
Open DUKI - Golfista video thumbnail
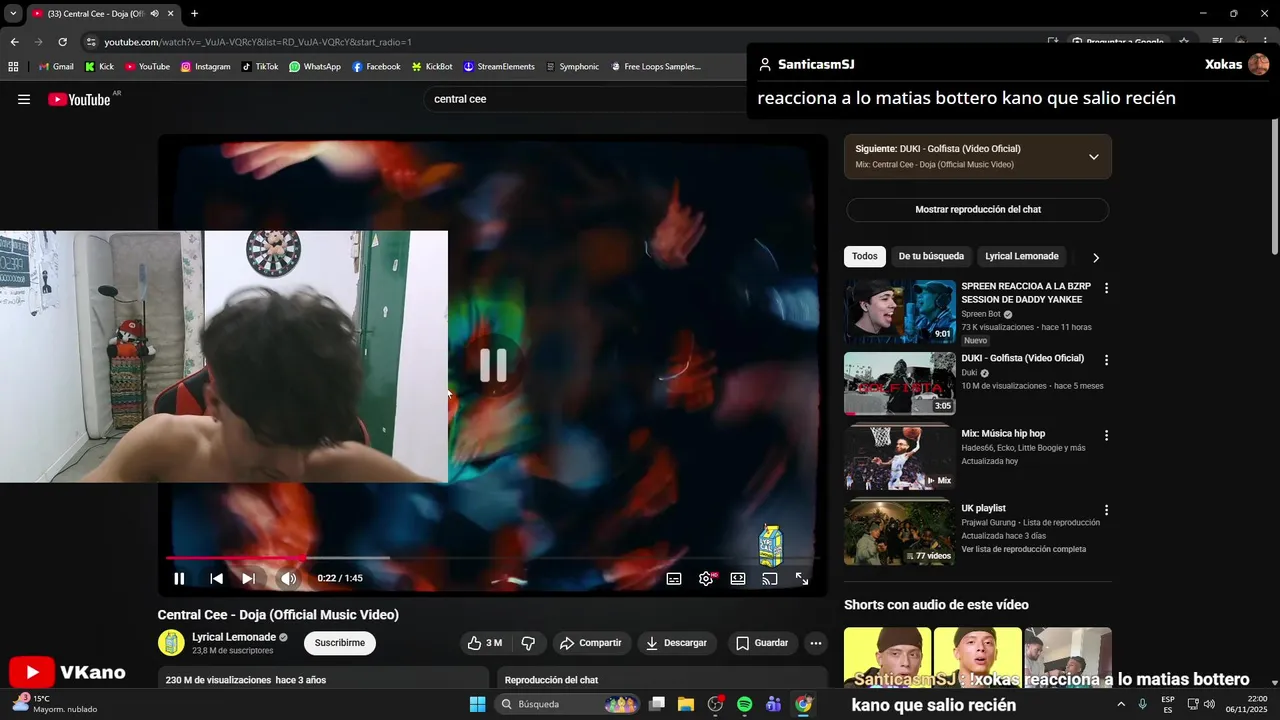[x=900, y=383]
